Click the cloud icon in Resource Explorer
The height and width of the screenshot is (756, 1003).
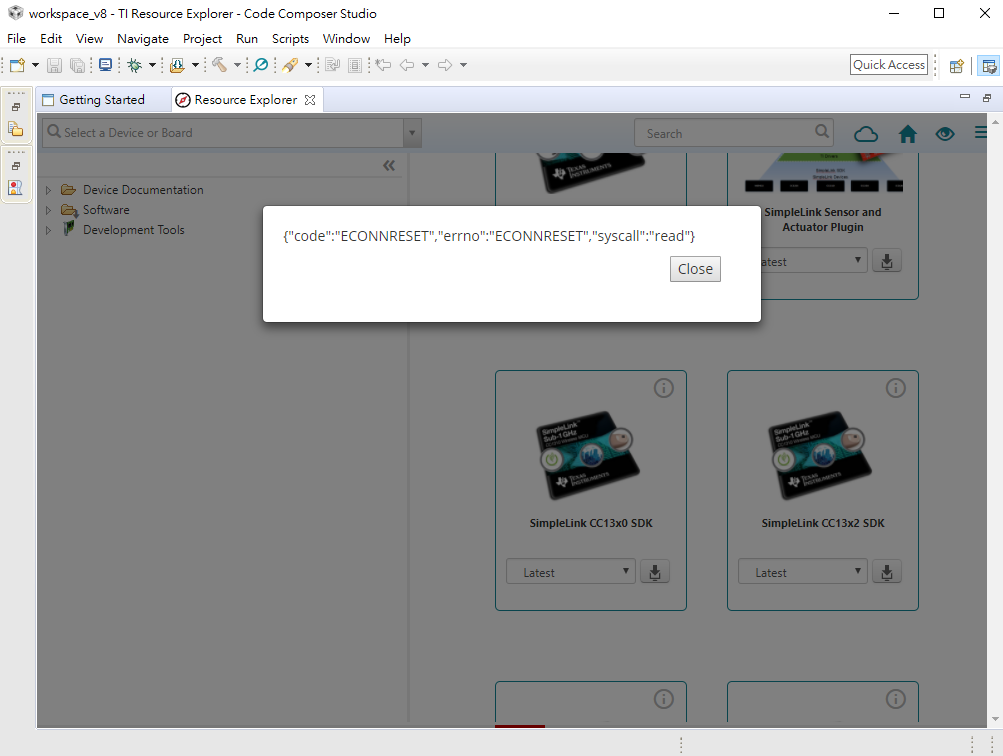(x=866, y=134)
